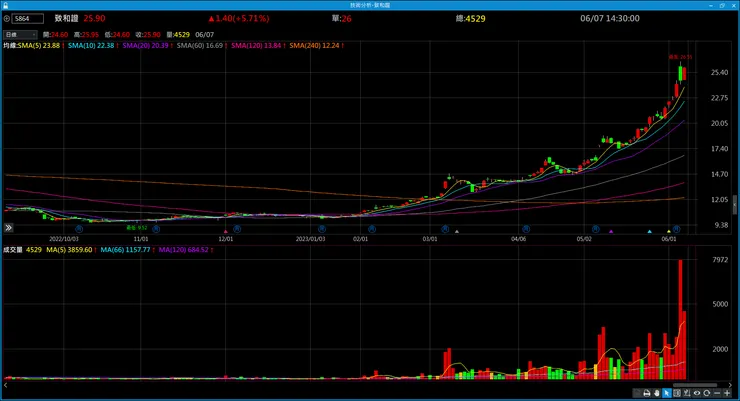The image size is (740, 401).
Task: Click the blue circle event marker after 06/01
Action: (676, 229)
